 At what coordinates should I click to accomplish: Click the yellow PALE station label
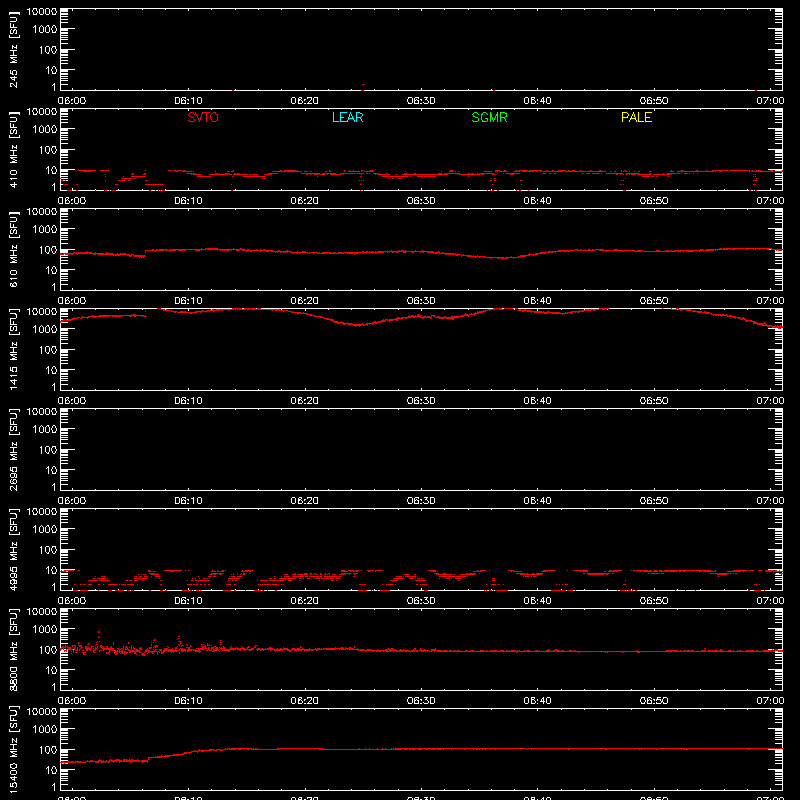[x=636, y=117]
